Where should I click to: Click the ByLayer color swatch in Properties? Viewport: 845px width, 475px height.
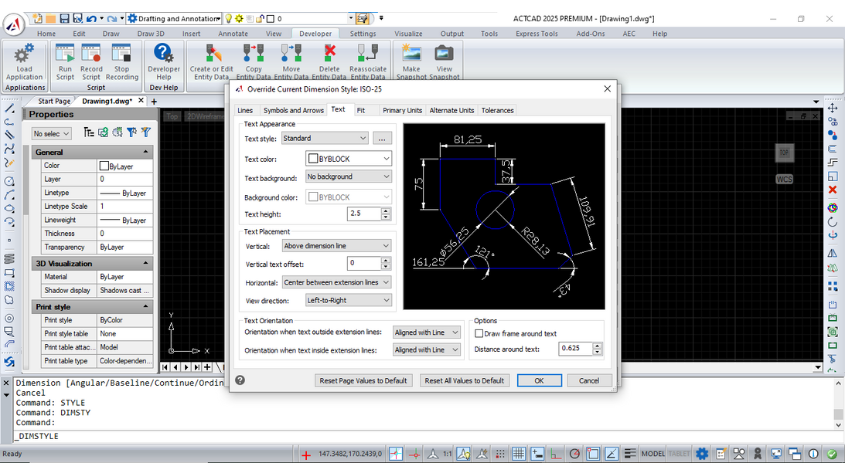pyautogui.click(x=104, y=166)
